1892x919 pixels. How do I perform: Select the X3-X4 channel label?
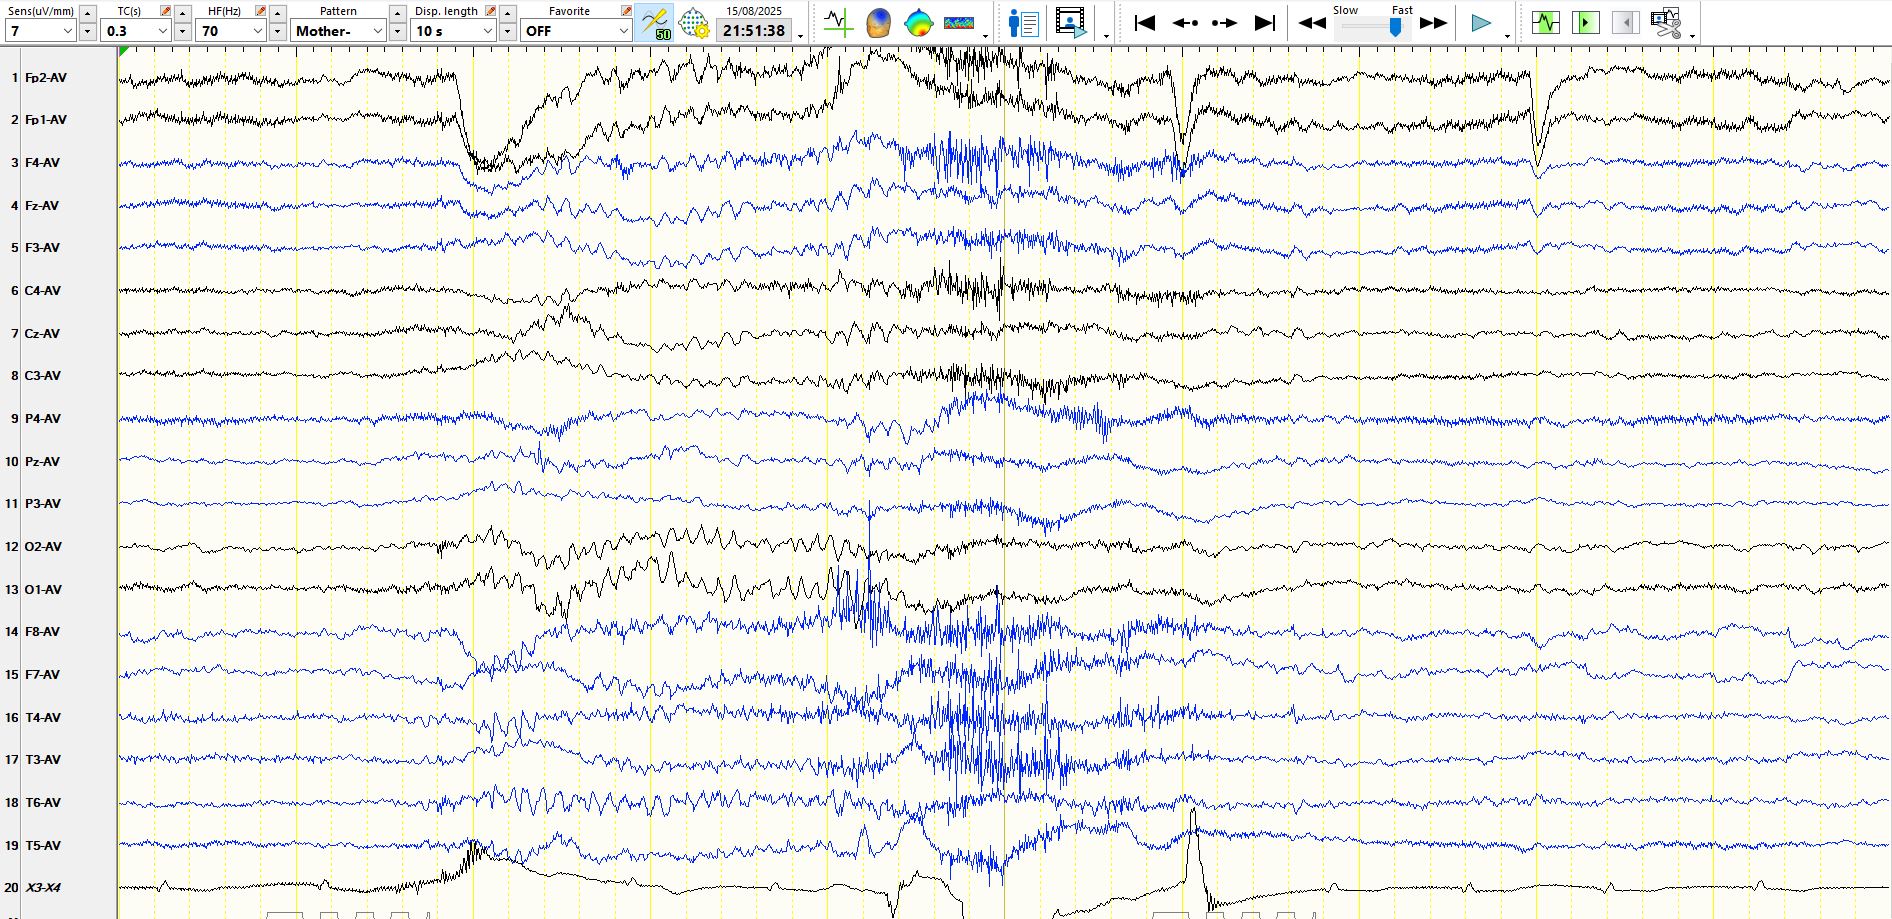tap(42, 887)
